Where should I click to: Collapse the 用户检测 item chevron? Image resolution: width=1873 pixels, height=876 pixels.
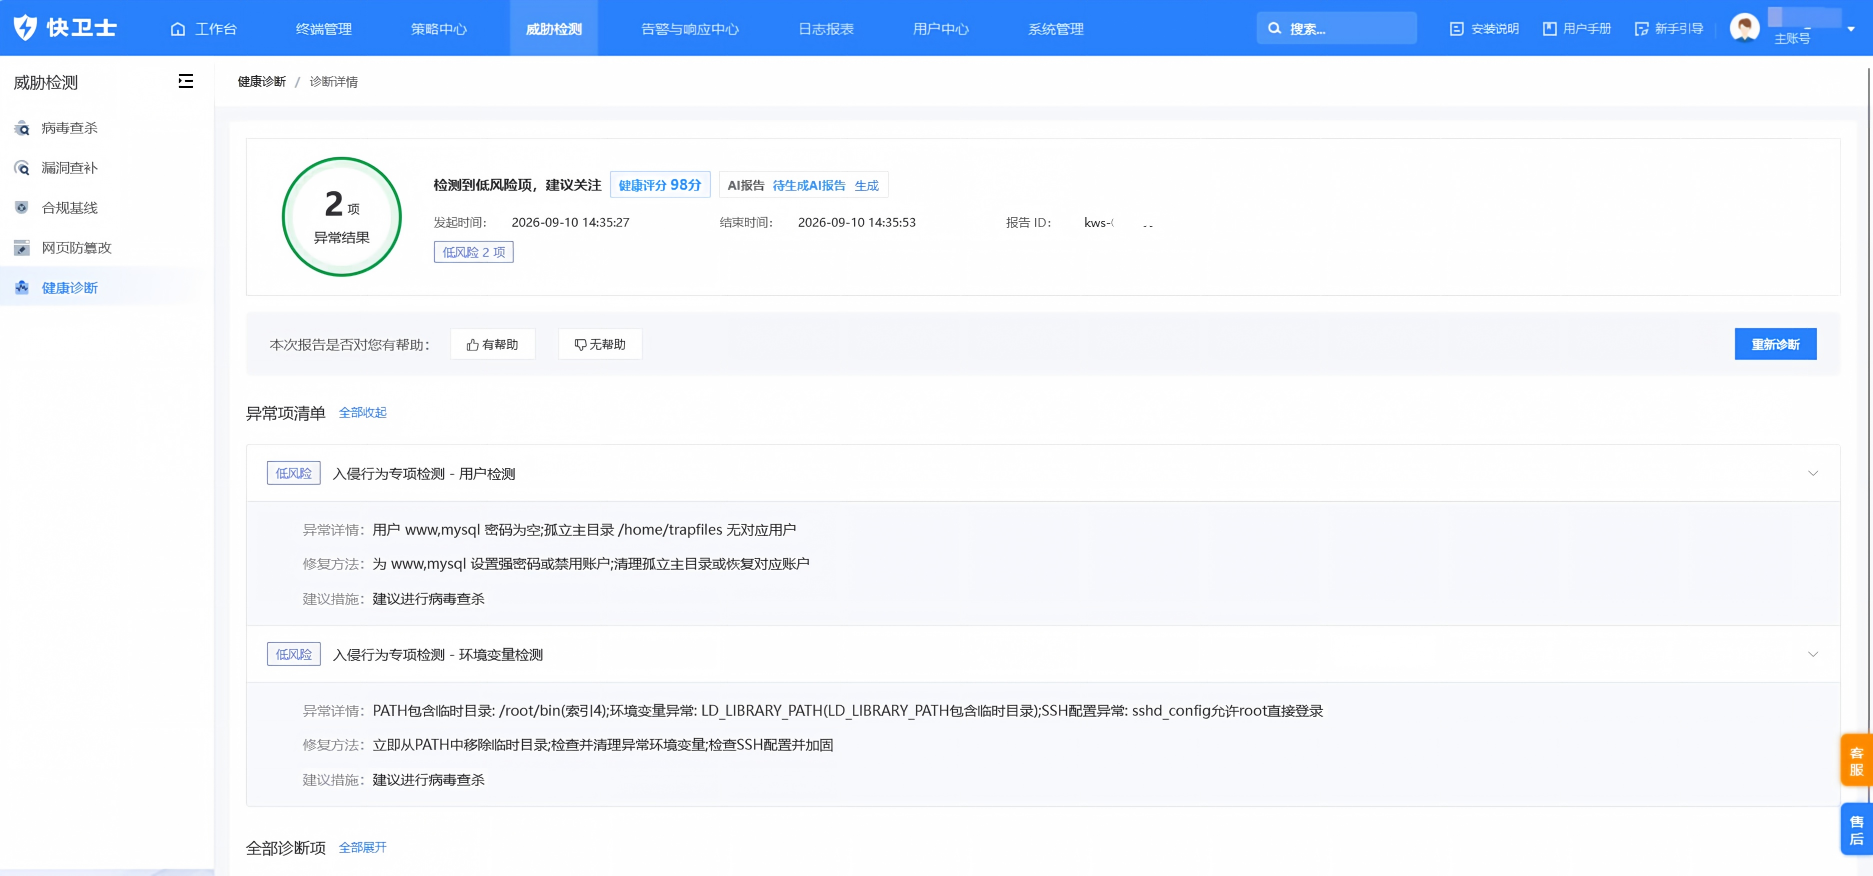coord(1813,473)
